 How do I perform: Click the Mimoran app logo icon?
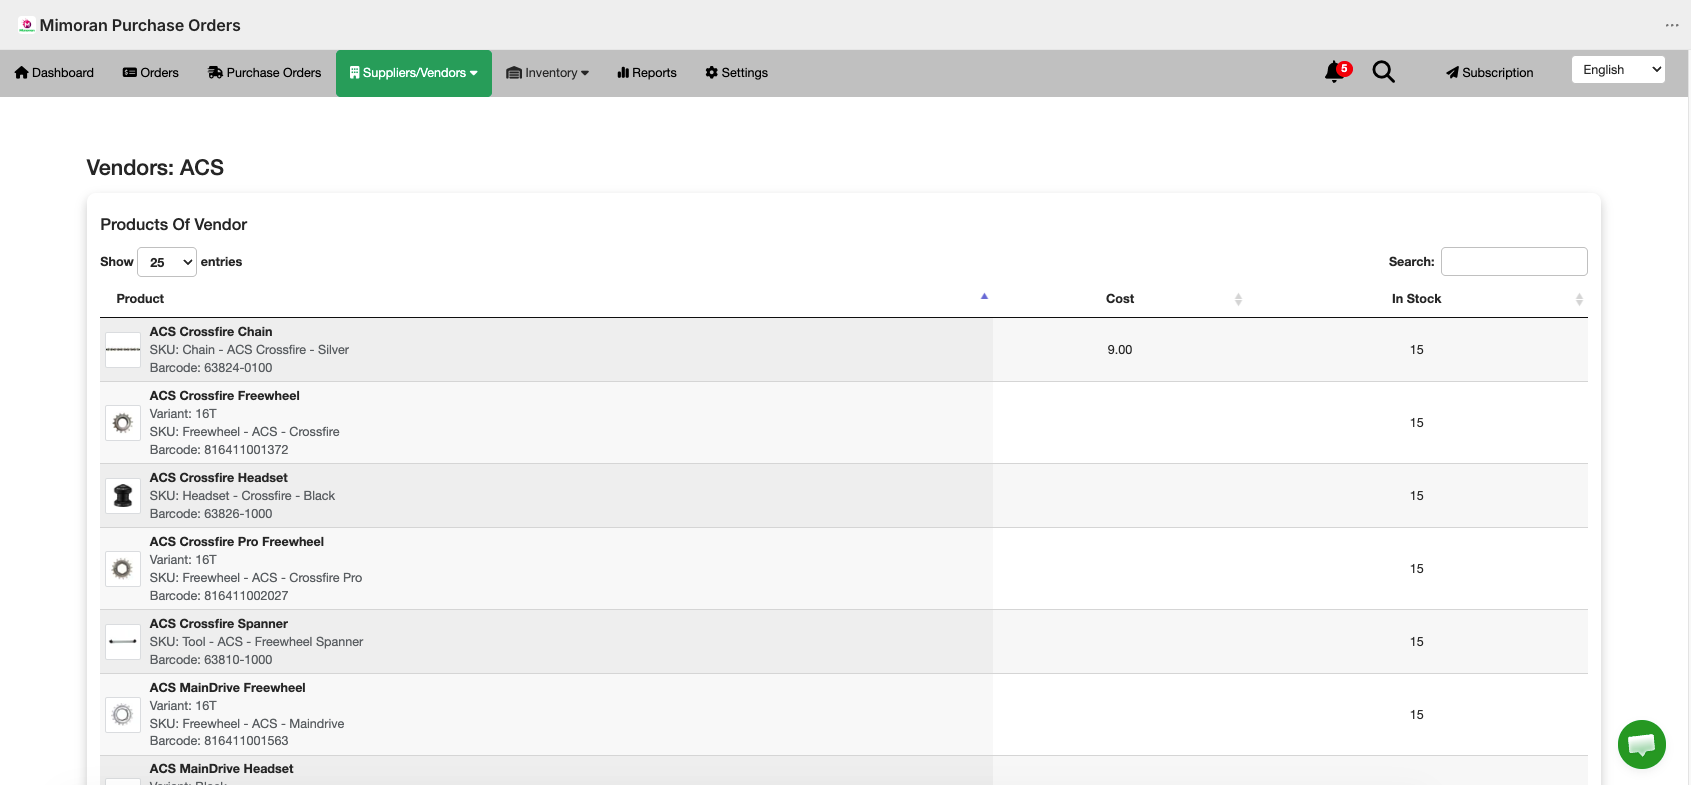27,25
